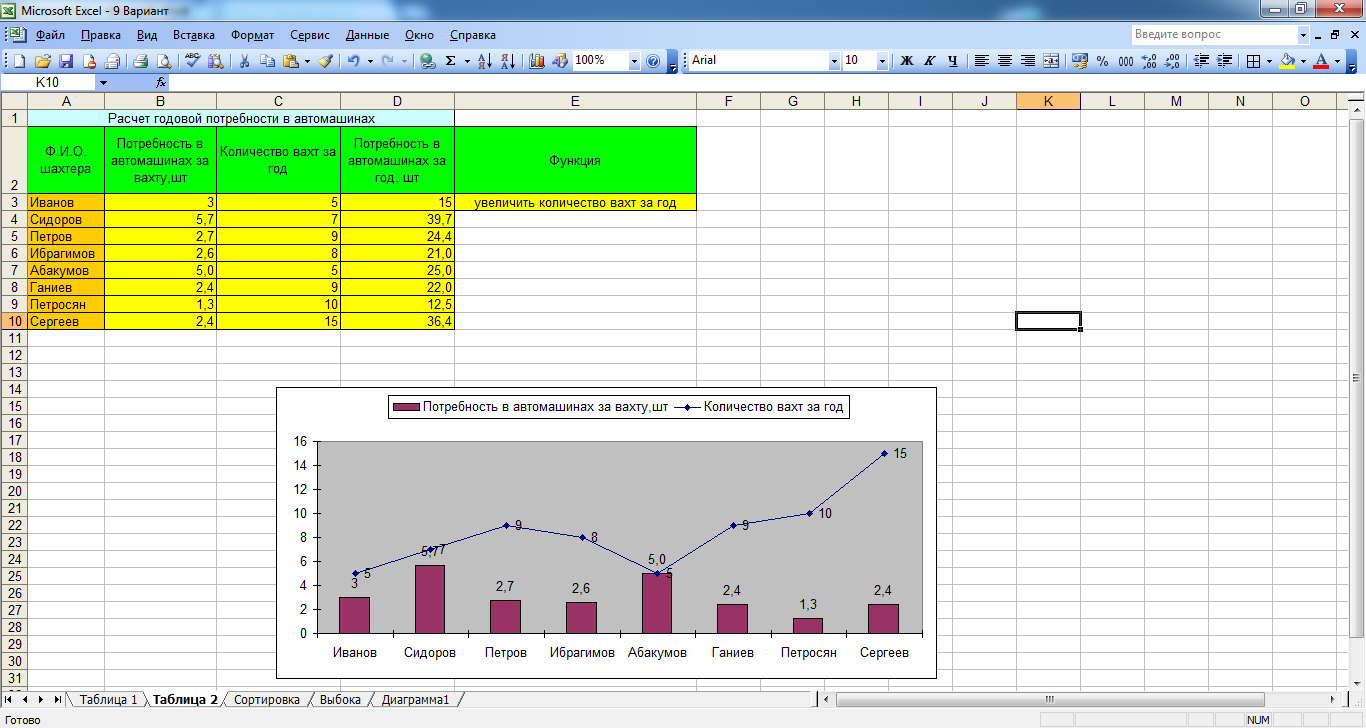1366x728 pixels.
Task: Copy the selection via toolbar icon
Action: point(267,61)
